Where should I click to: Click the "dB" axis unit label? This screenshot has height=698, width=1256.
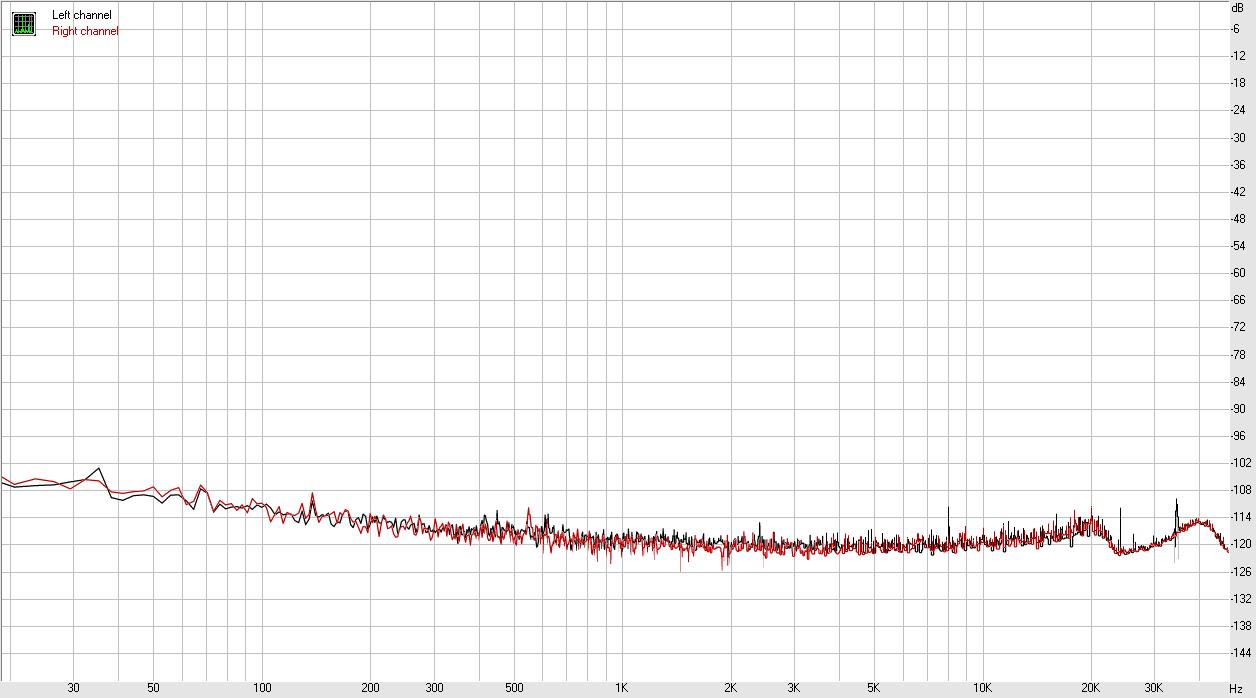point(1237,7)
